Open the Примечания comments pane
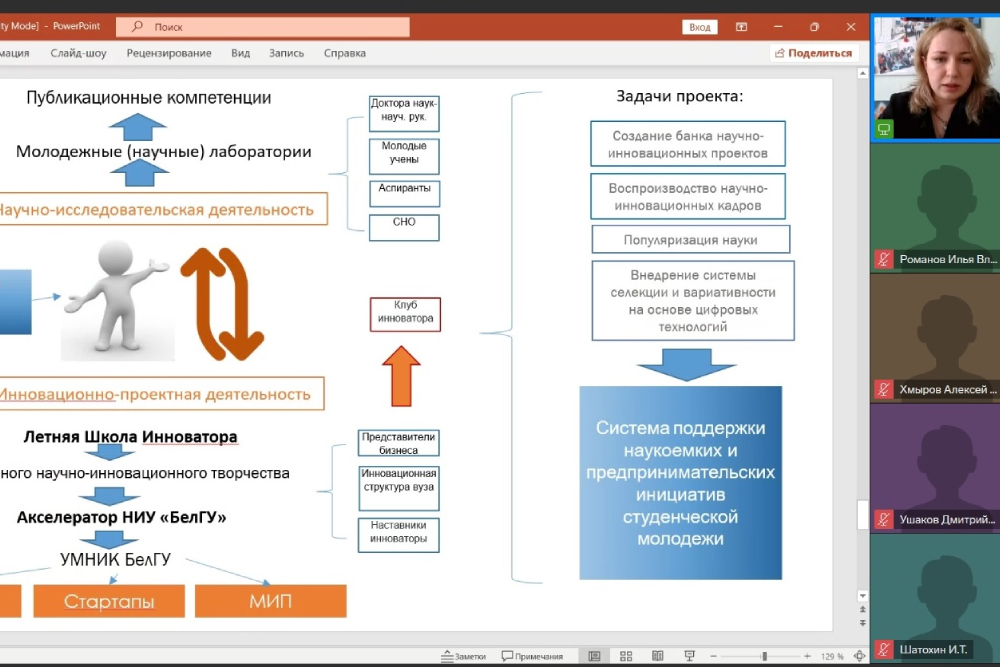1000x667 pixels. click(532, 656)
